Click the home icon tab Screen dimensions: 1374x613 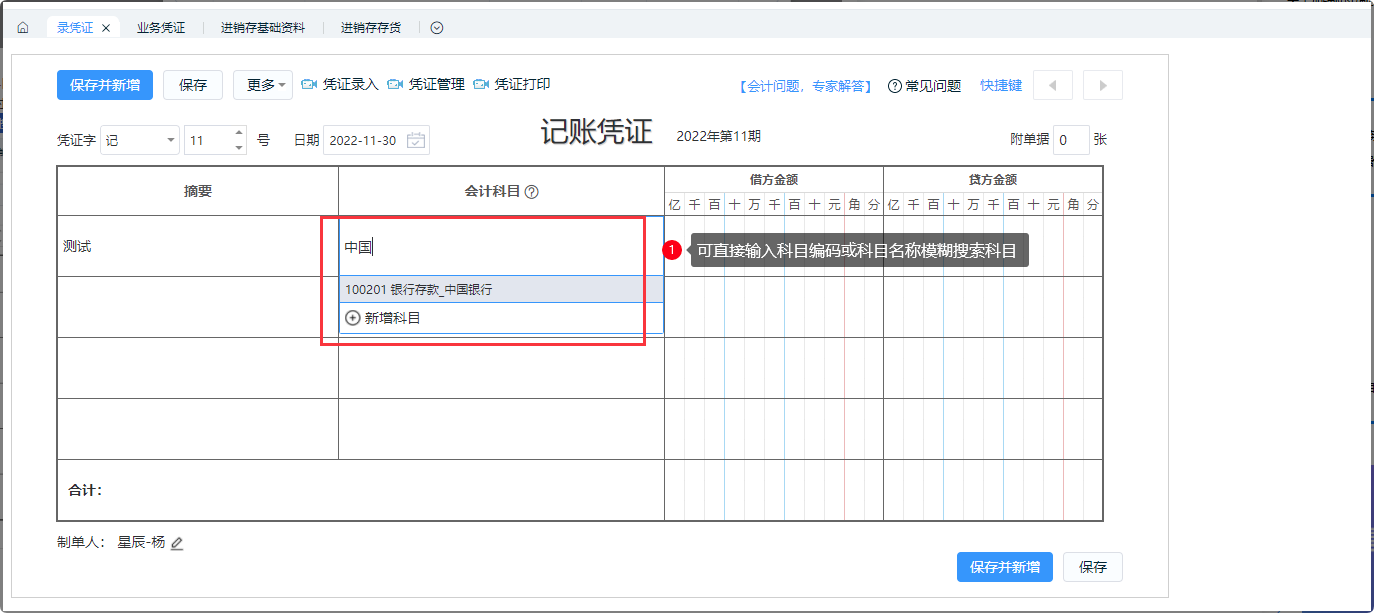(23, 28)
